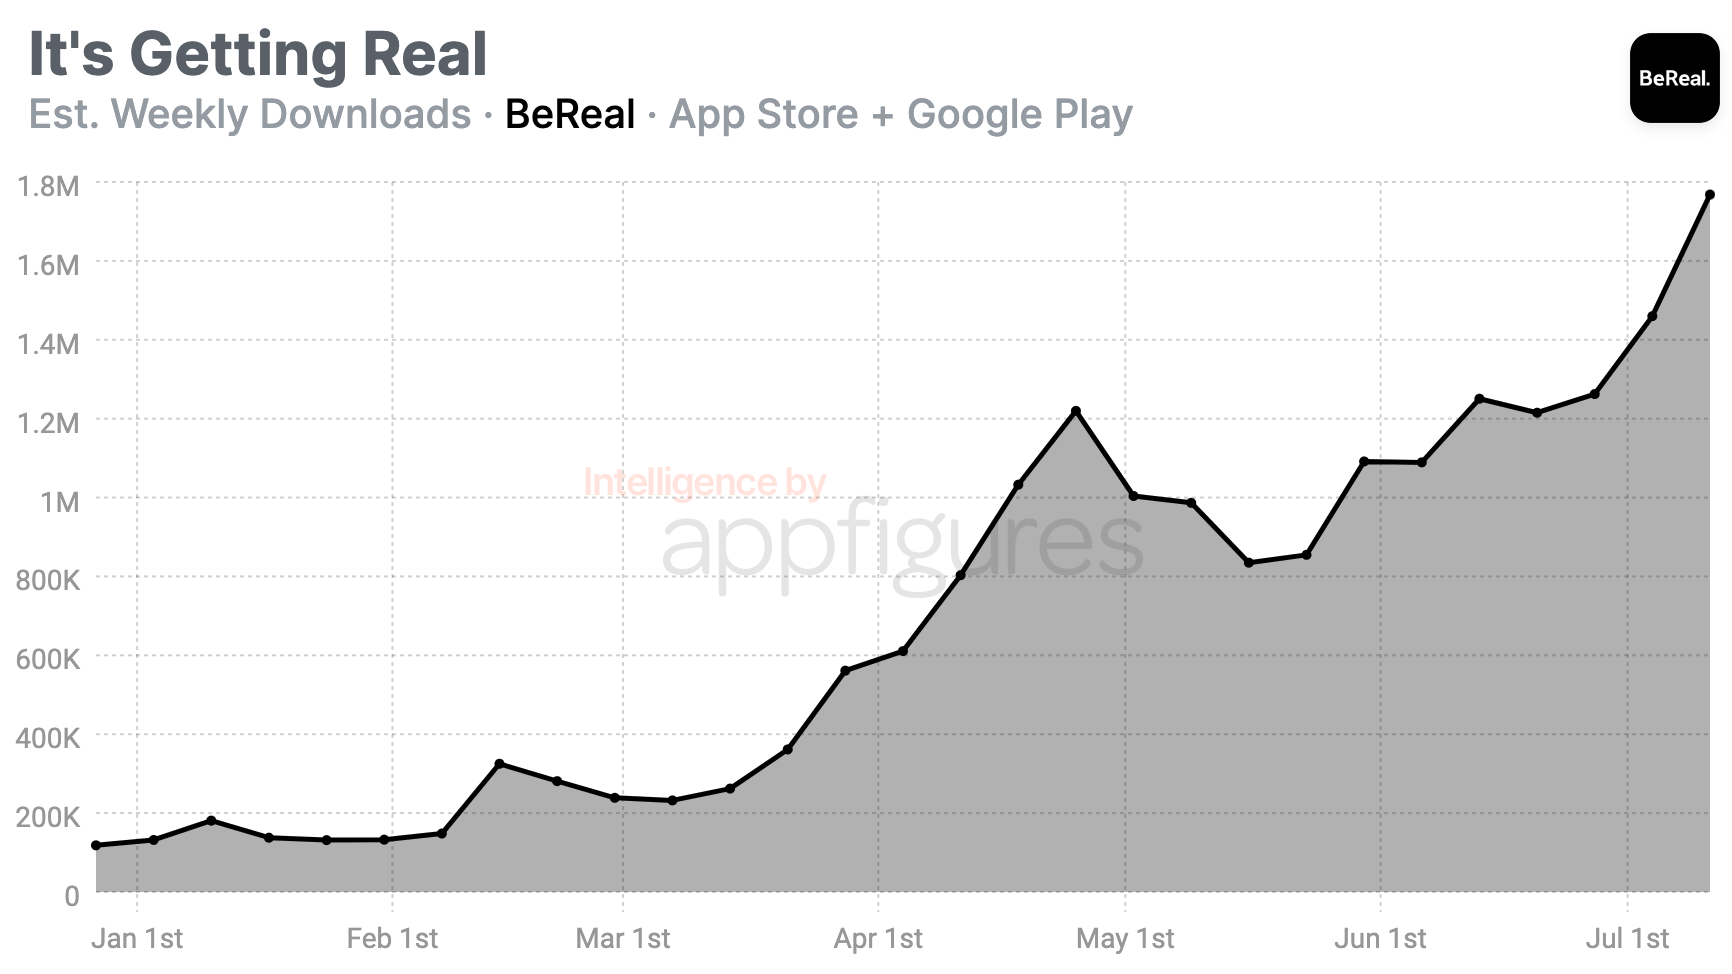Click the final data point at chart's peak

click(1710, 195)
